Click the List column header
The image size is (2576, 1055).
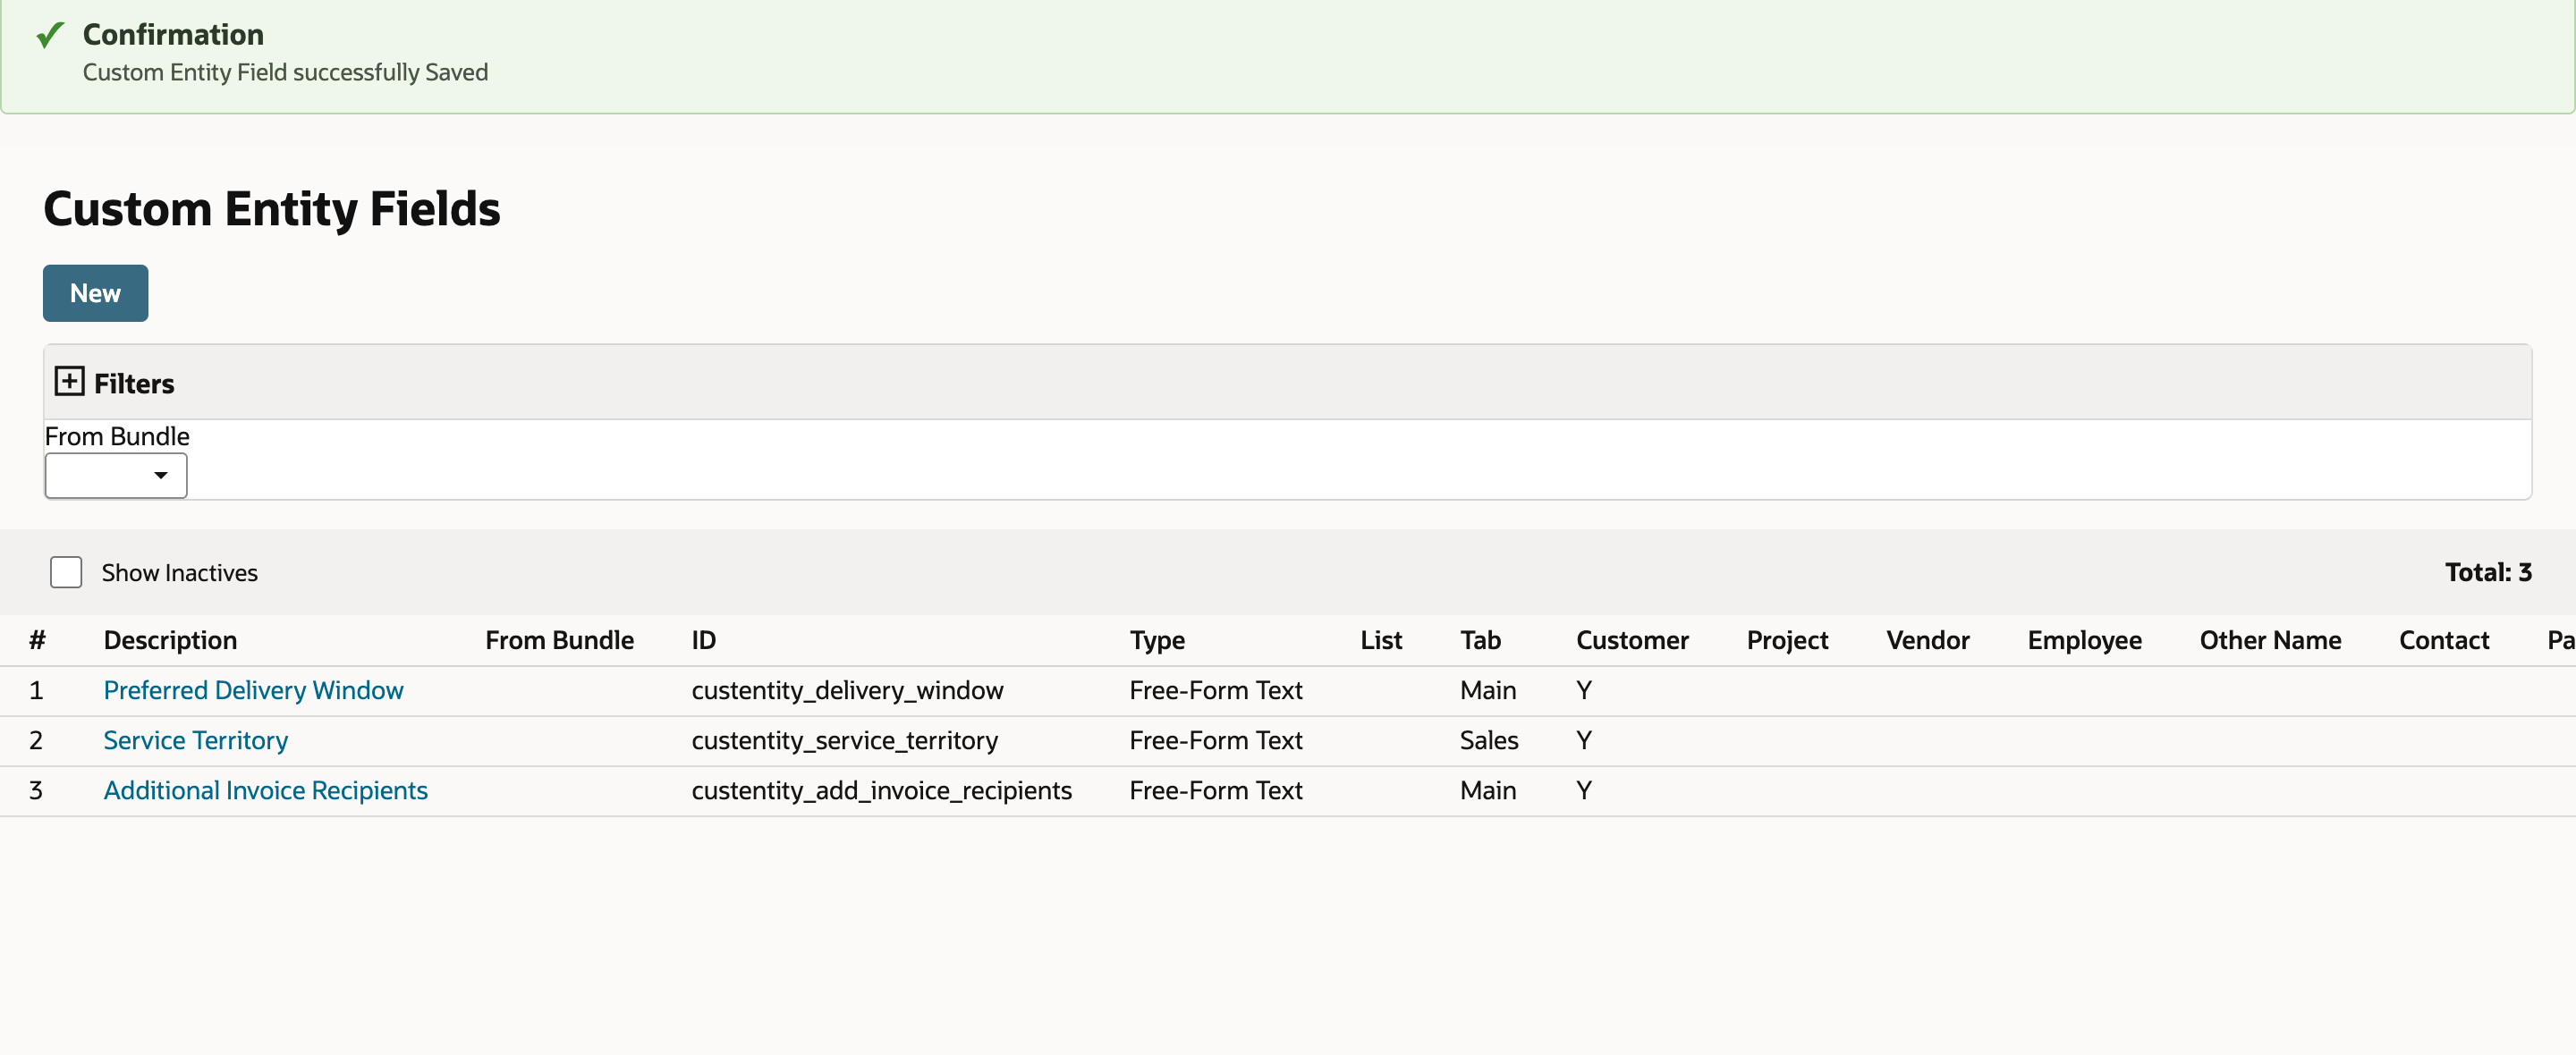pos(1381,640)
